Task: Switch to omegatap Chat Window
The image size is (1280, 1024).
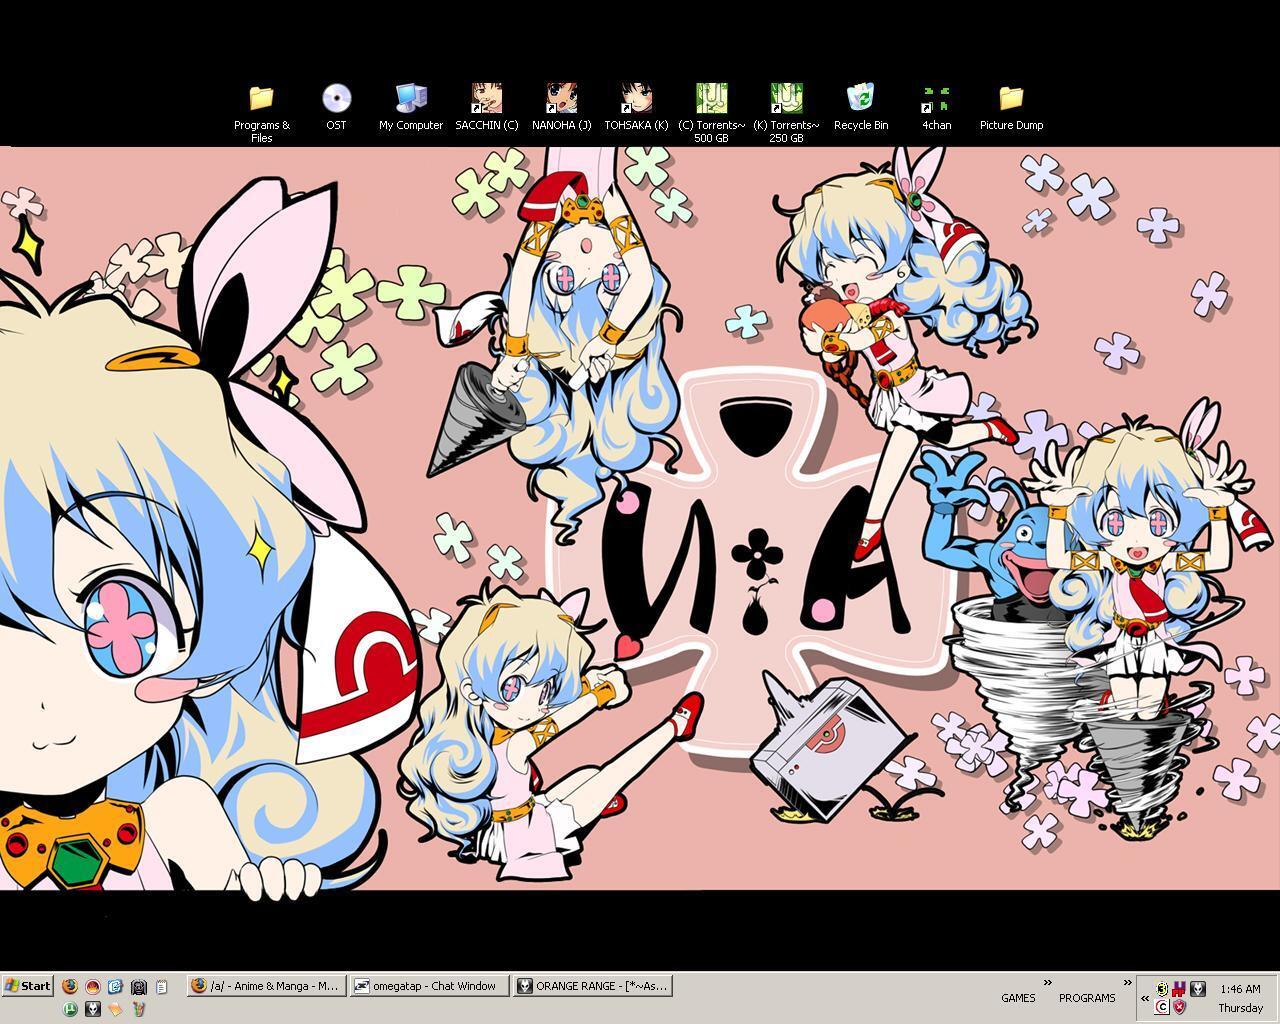Action: pos(430,986)
